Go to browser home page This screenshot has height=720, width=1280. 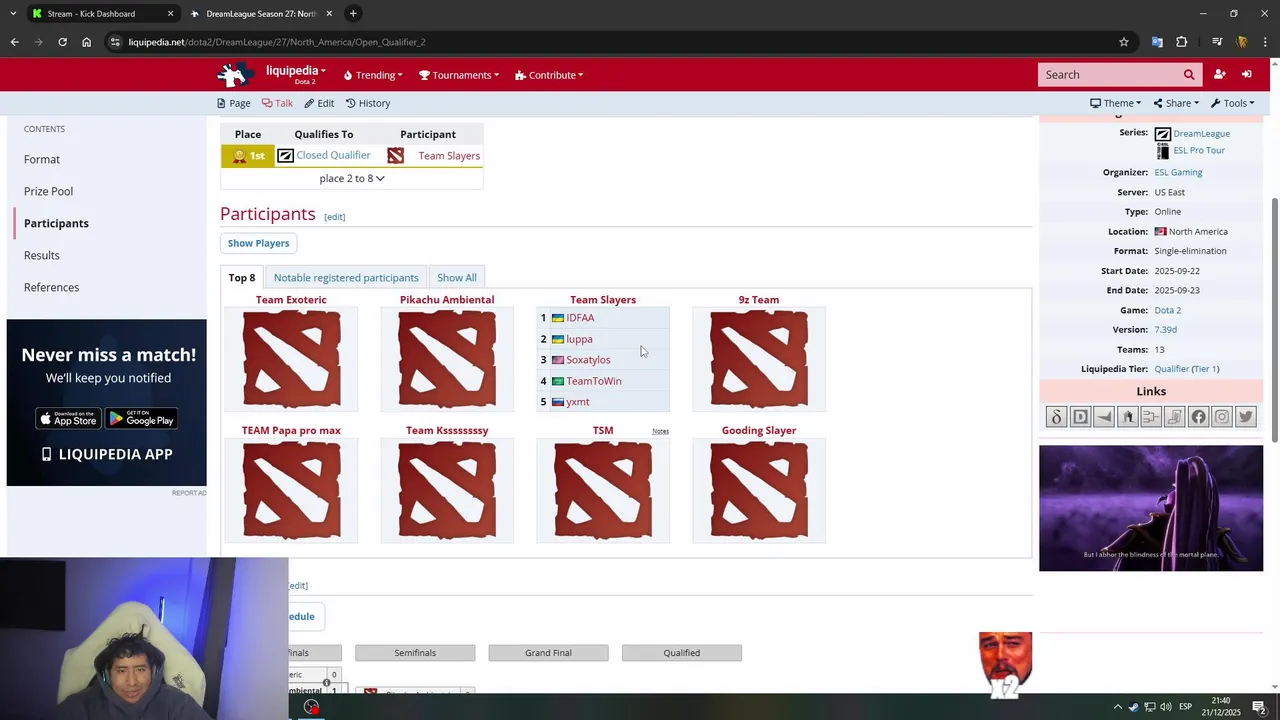(87, 42)
